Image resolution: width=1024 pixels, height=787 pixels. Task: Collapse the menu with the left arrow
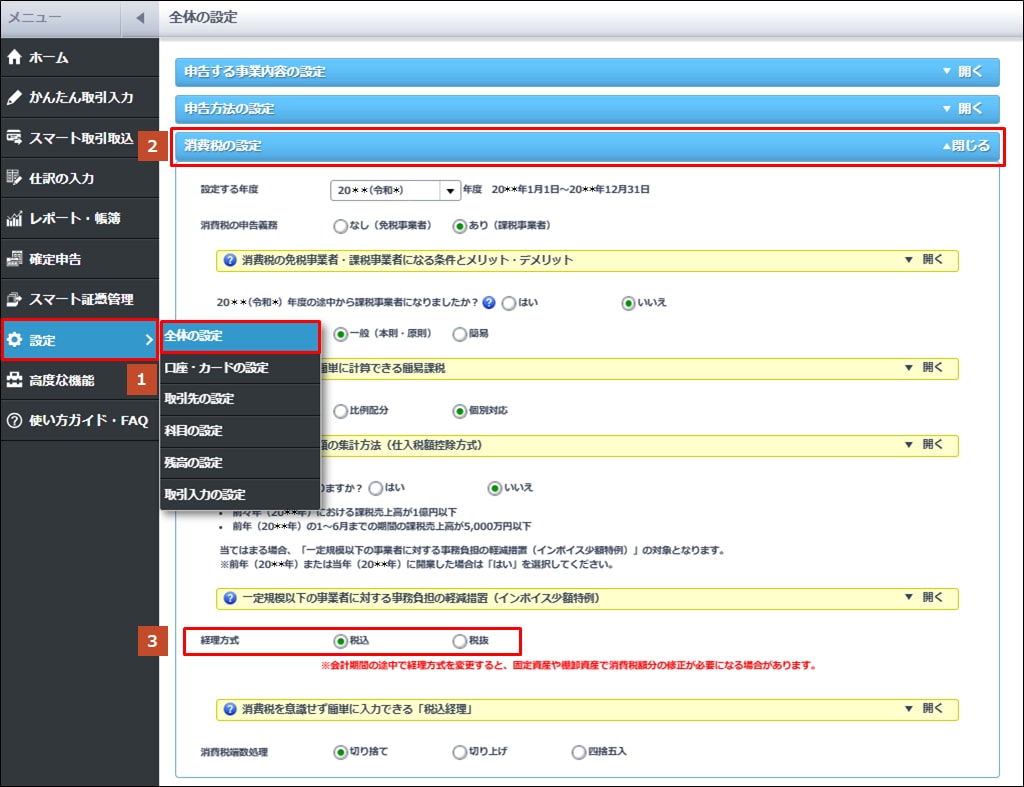[140, 18]
